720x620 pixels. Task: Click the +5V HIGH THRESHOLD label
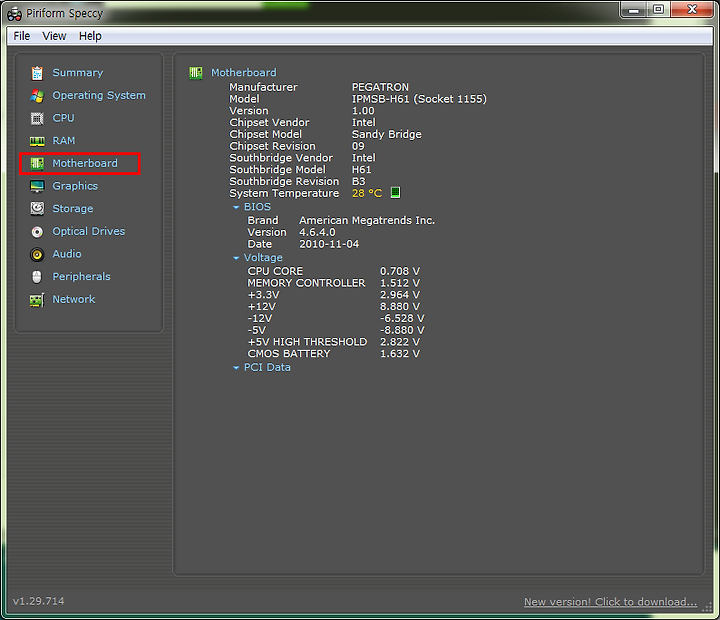coord(307,342)
